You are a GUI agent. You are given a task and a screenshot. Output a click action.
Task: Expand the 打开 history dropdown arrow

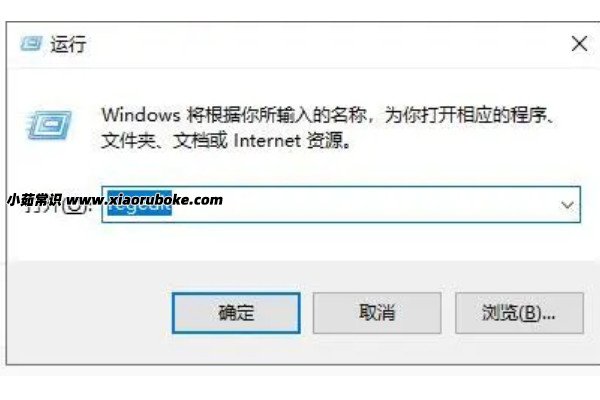pyautogui.click(x=567, y=205)
